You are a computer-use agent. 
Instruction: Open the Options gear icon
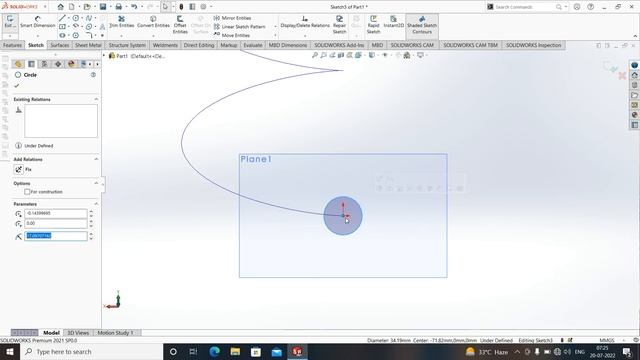pyautogui.click(x=203, y=7)
